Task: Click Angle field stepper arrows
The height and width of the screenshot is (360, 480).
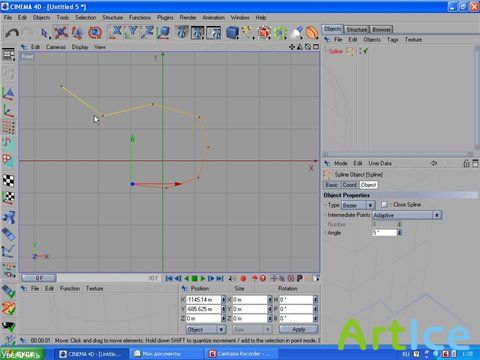Action: (400, 233)
